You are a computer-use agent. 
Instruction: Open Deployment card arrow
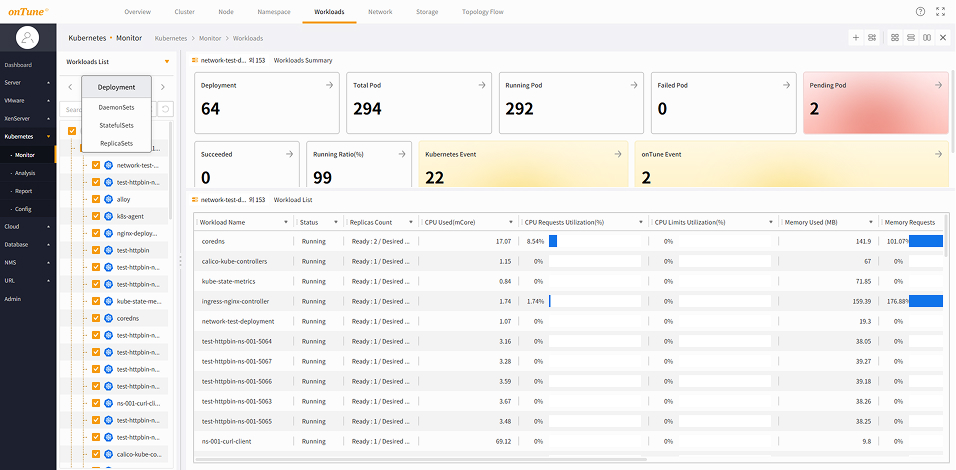click(329, 85)
